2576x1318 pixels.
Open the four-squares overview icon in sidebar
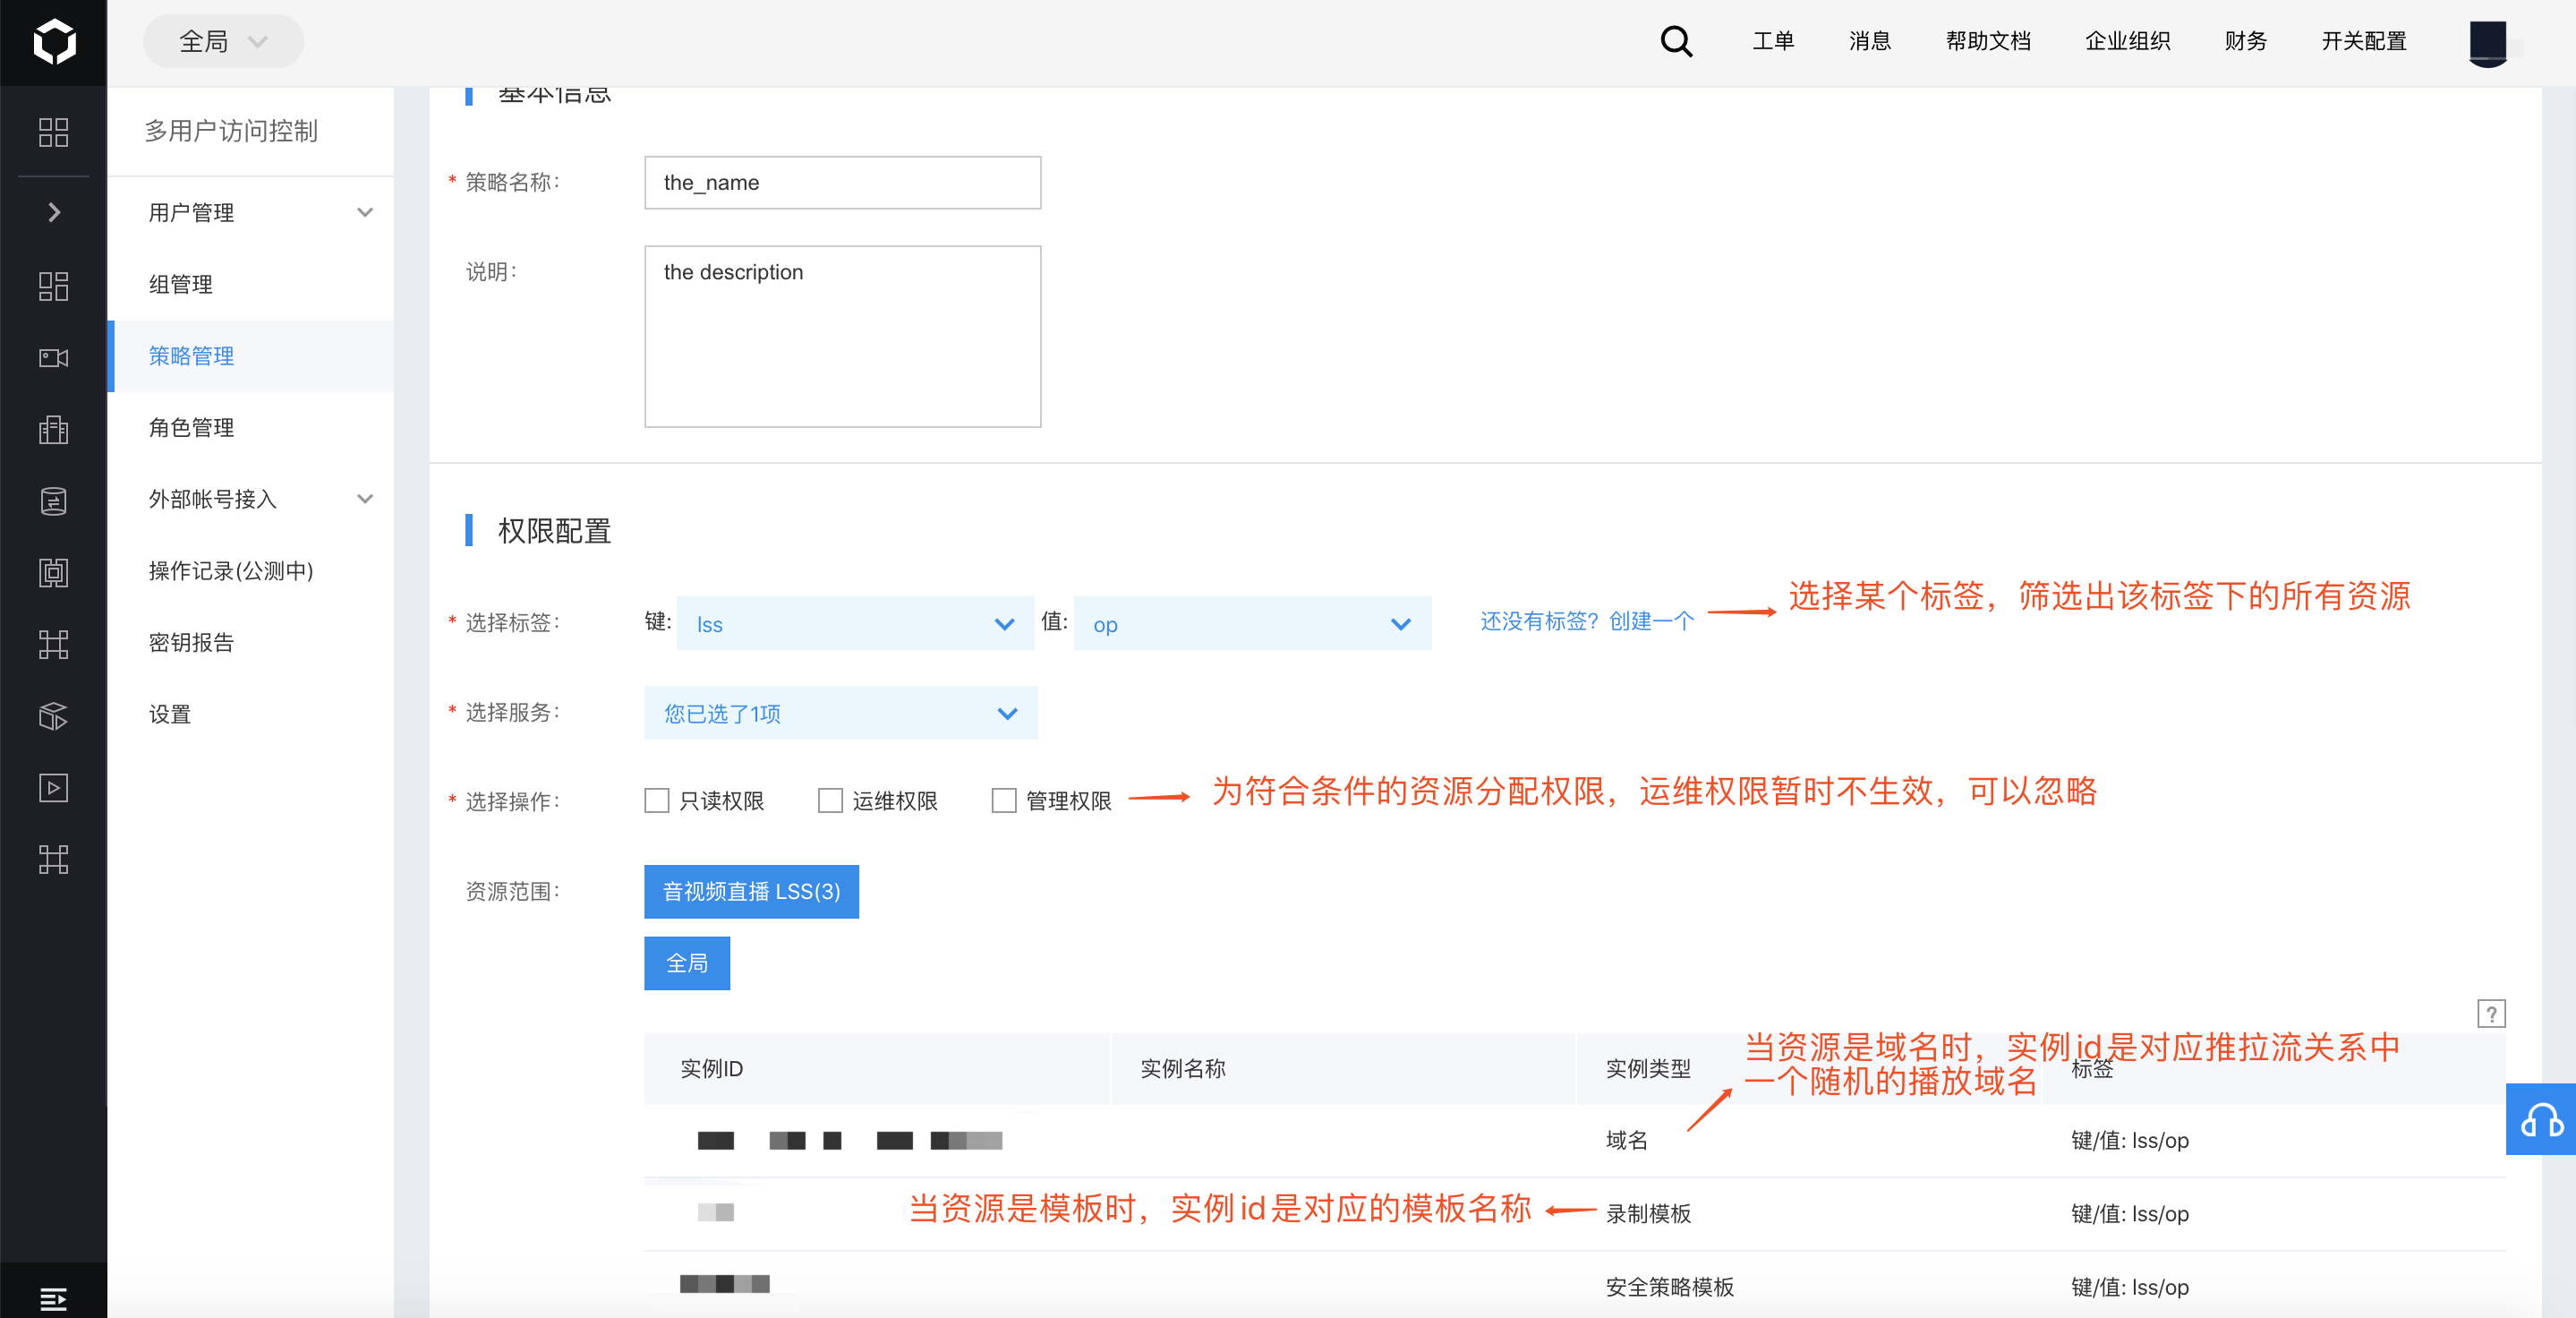coord(53,132)
